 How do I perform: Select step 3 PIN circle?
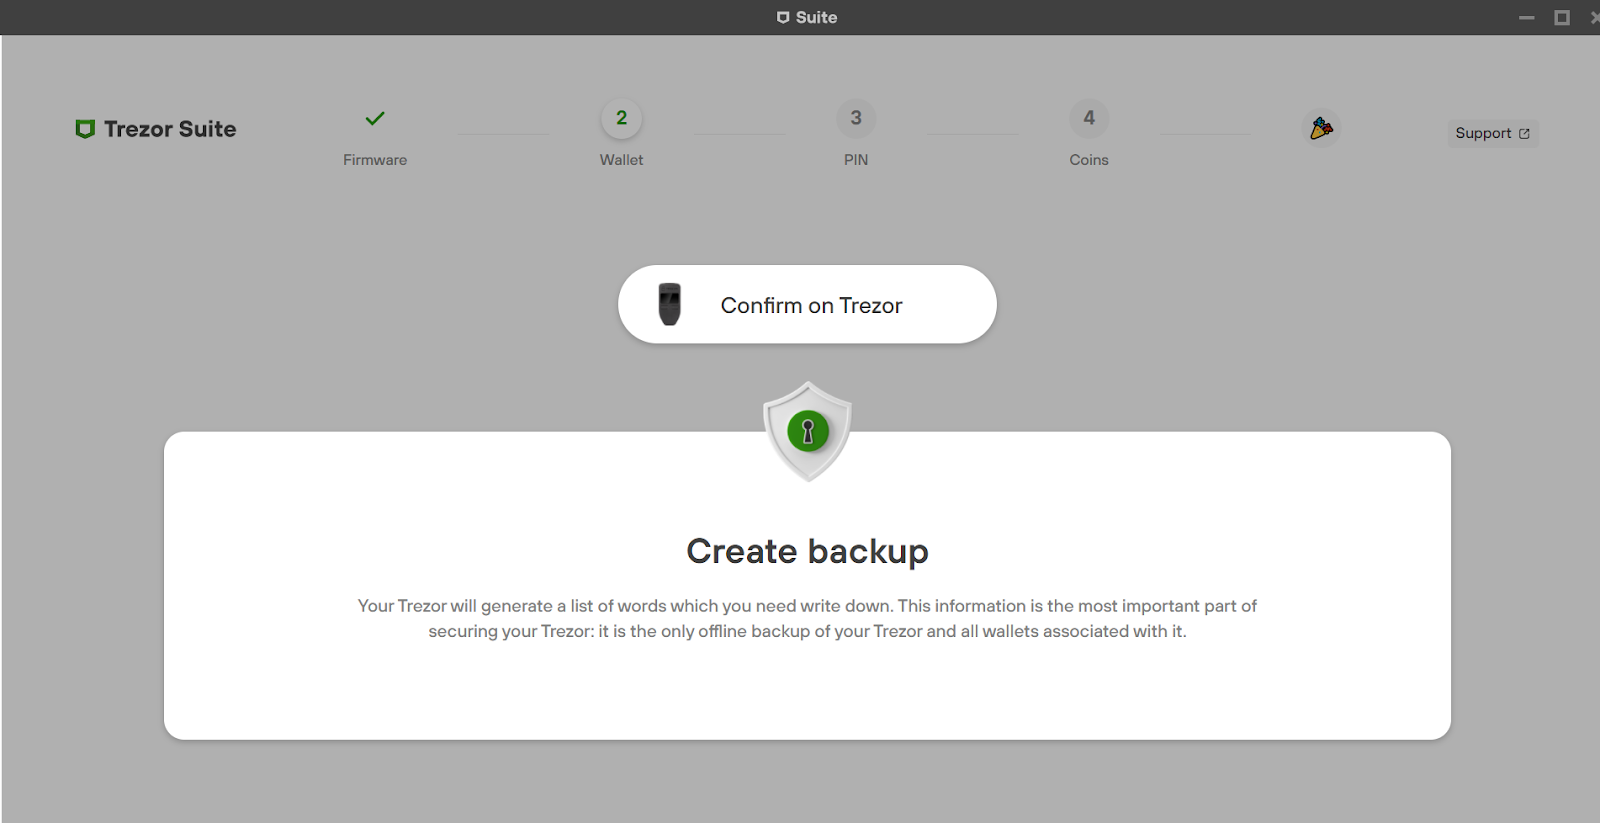[856, 118]
